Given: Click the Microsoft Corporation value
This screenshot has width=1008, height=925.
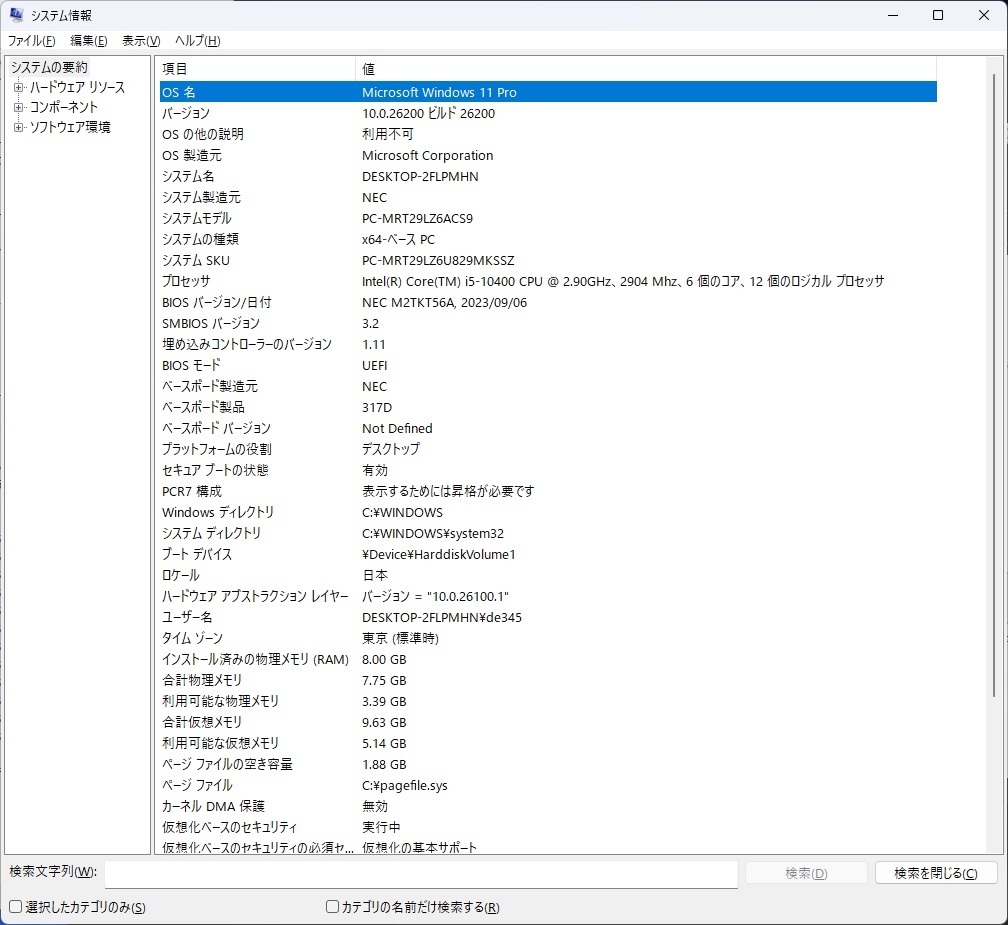Looking at the screenshot, I should coord(428,156).
